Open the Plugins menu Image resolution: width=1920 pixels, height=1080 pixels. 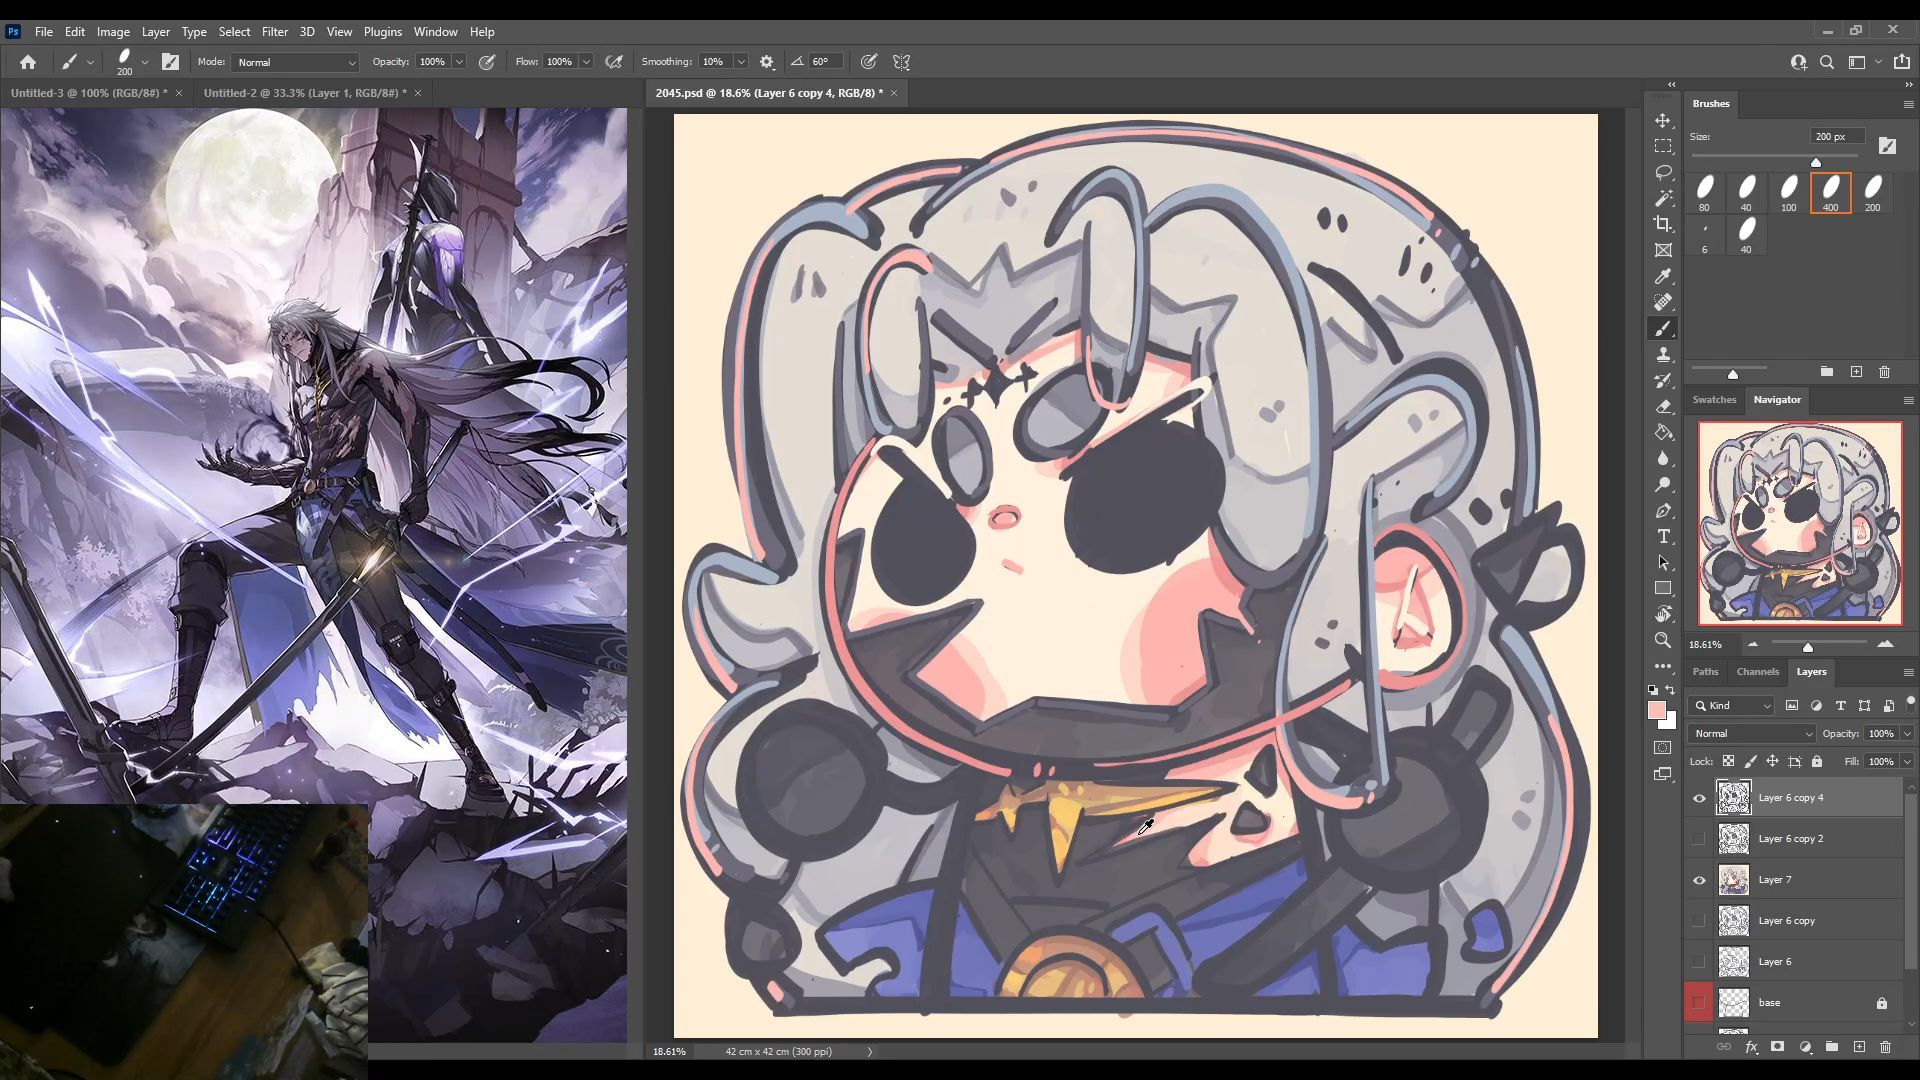pos(382,32)
